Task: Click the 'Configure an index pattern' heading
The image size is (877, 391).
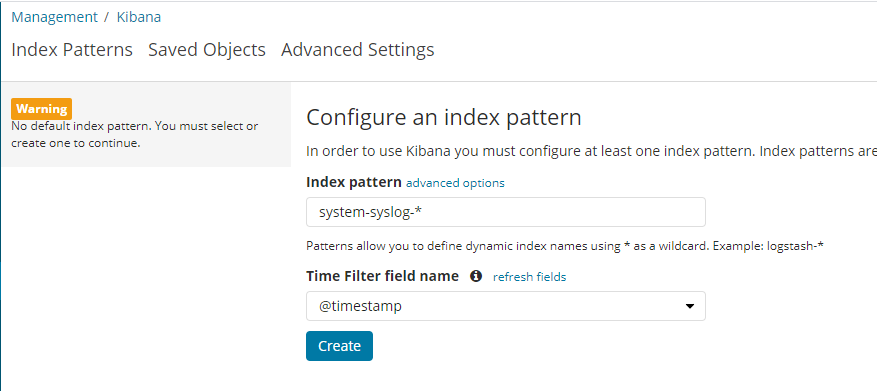Action: (x=444, y=117)
